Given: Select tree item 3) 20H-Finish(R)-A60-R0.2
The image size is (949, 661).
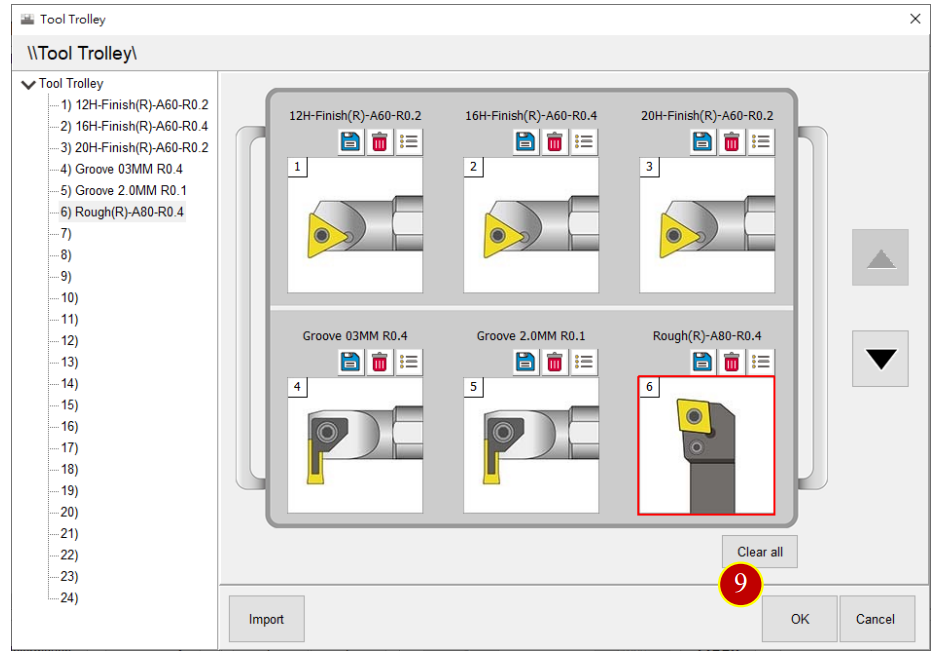Looking at the screenshot, I should (x=134, y=148).
